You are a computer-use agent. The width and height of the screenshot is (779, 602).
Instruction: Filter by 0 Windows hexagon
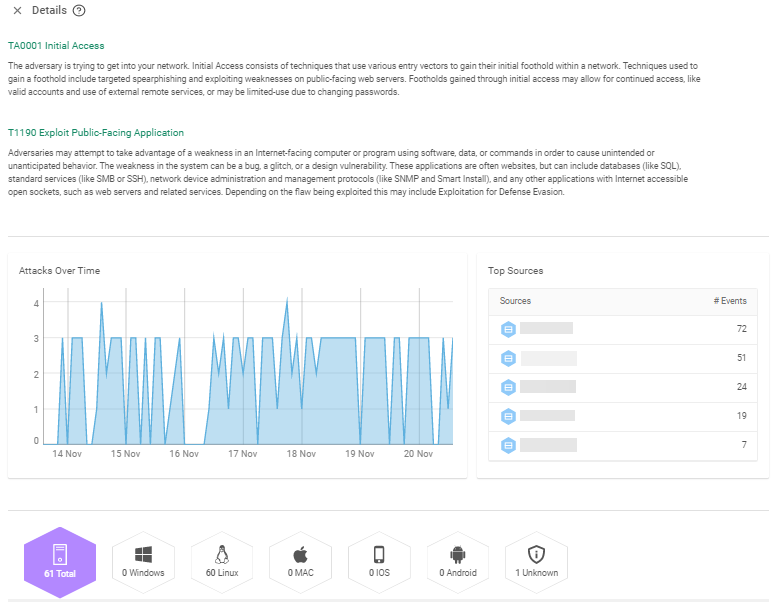tap(143, 561)
